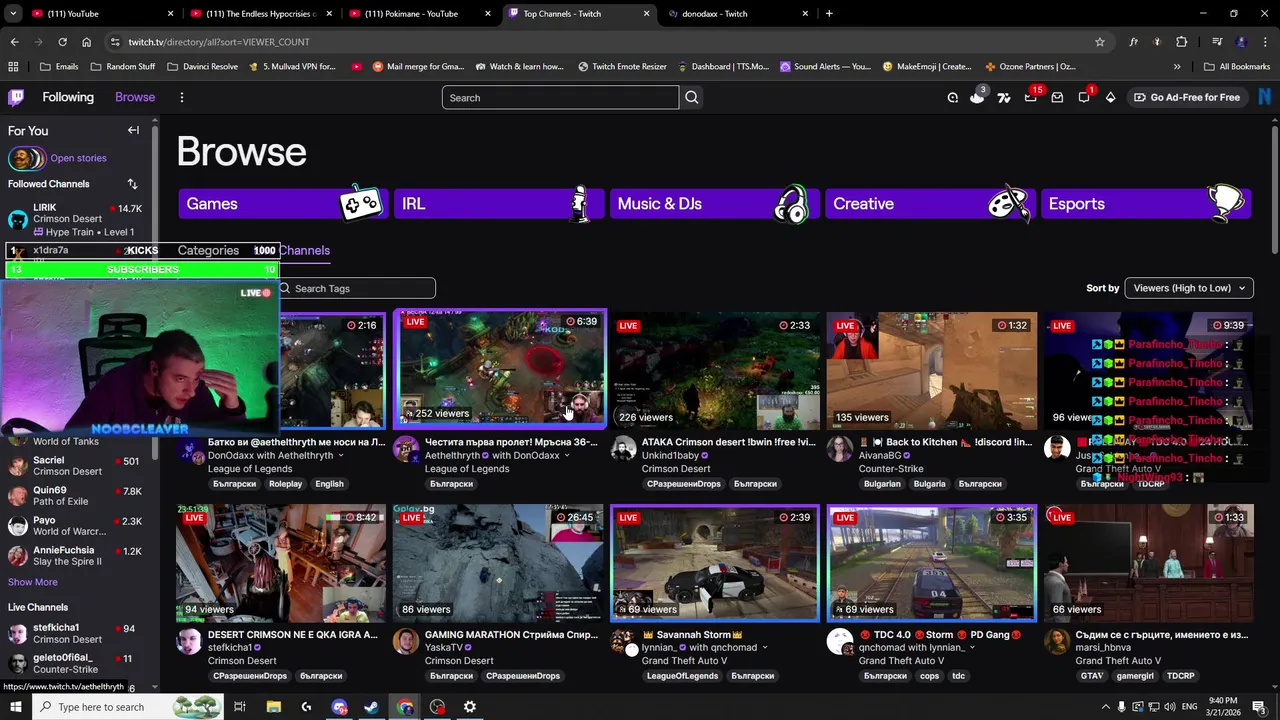1280x720 pixels.
Task: Open the three-dot more menu beside Browse
Action: coord(181,97)
